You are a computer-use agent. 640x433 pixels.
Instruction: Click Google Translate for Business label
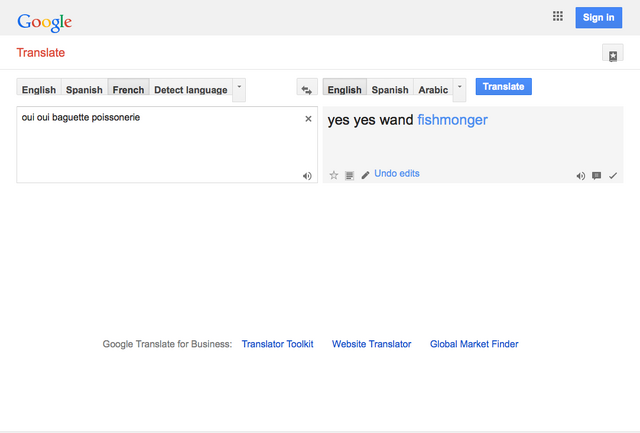(x=167, y=344)
